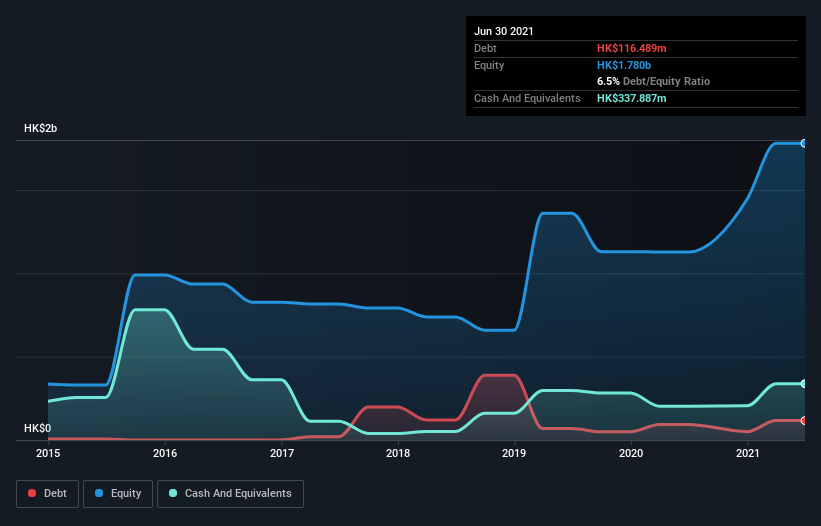The image size is (821, 526).
Task: Click the 2017 x-axis label
Action: coord(282,453)
